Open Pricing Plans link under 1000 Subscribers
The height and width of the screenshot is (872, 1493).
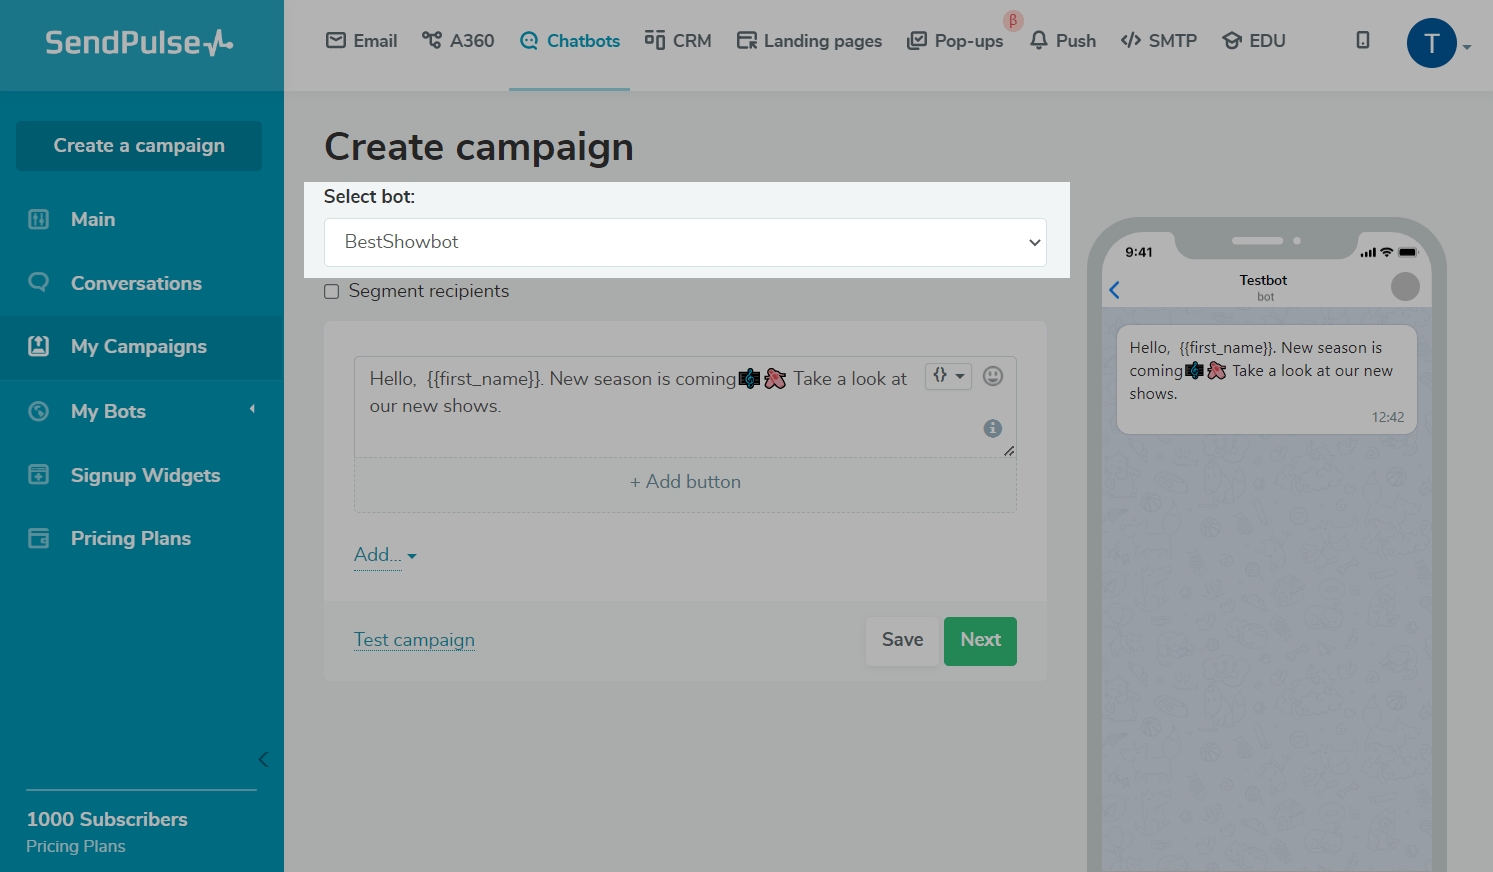coord(76,846)
